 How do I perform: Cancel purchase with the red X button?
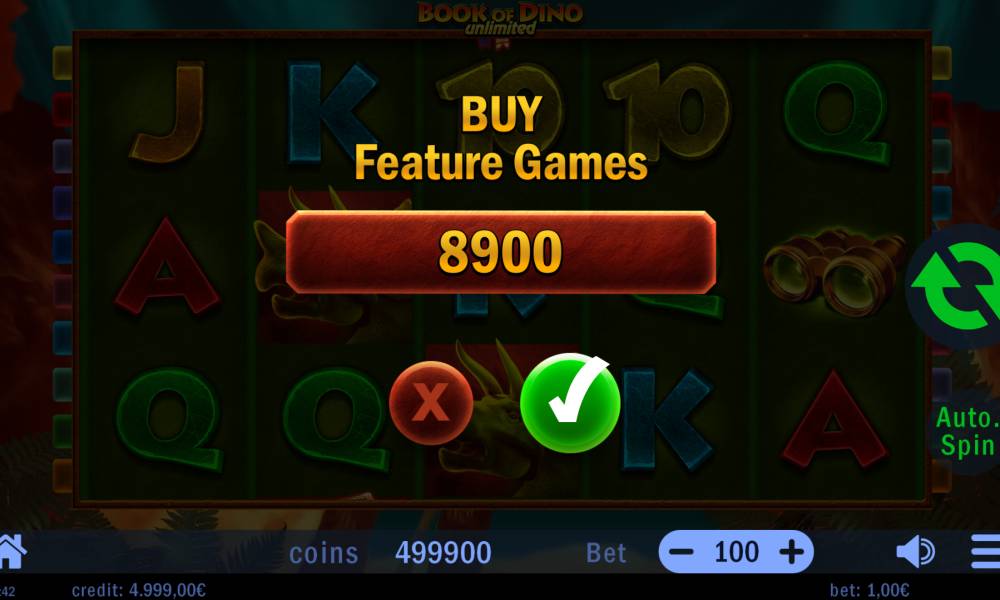[431, 403]
